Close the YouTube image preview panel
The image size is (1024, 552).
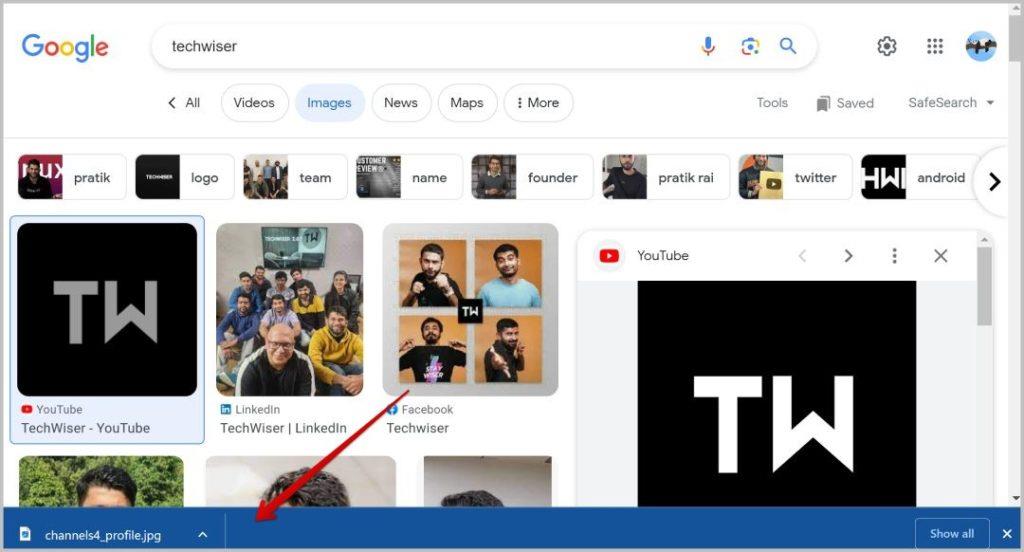pos(940,256)
